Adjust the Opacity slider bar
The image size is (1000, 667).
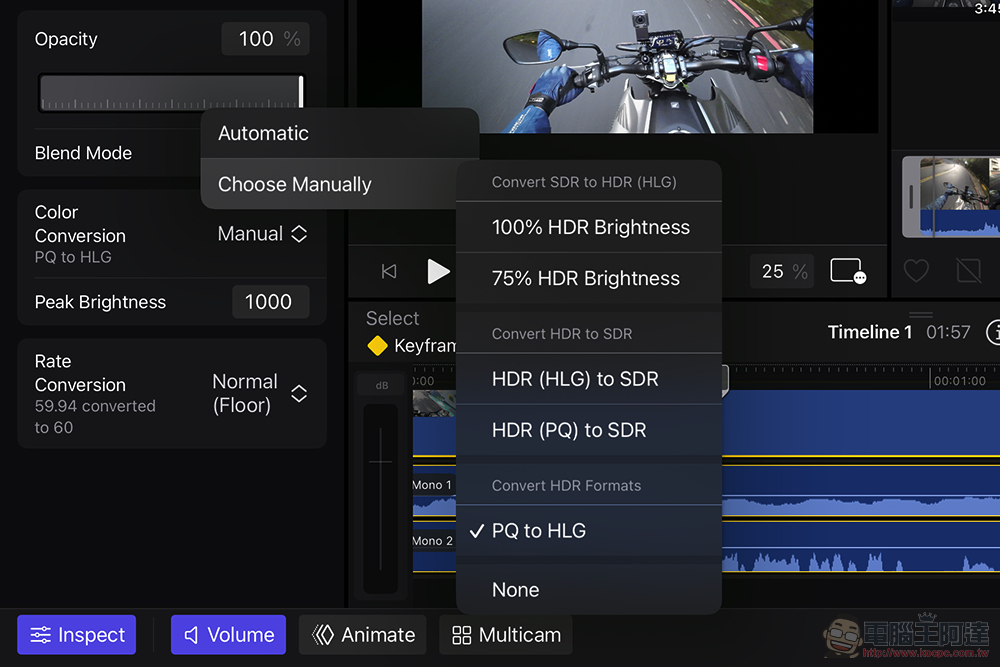(172, 93)
